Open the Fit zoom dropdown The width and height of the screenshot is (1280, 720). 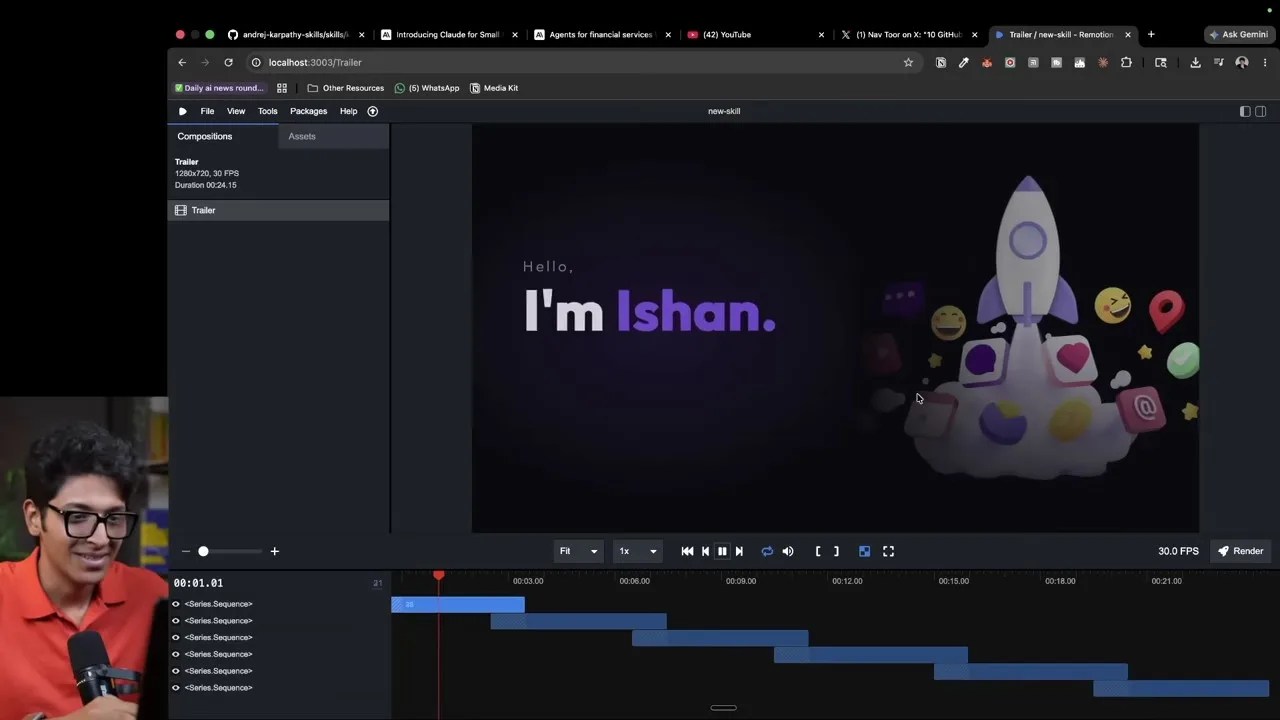578,551
